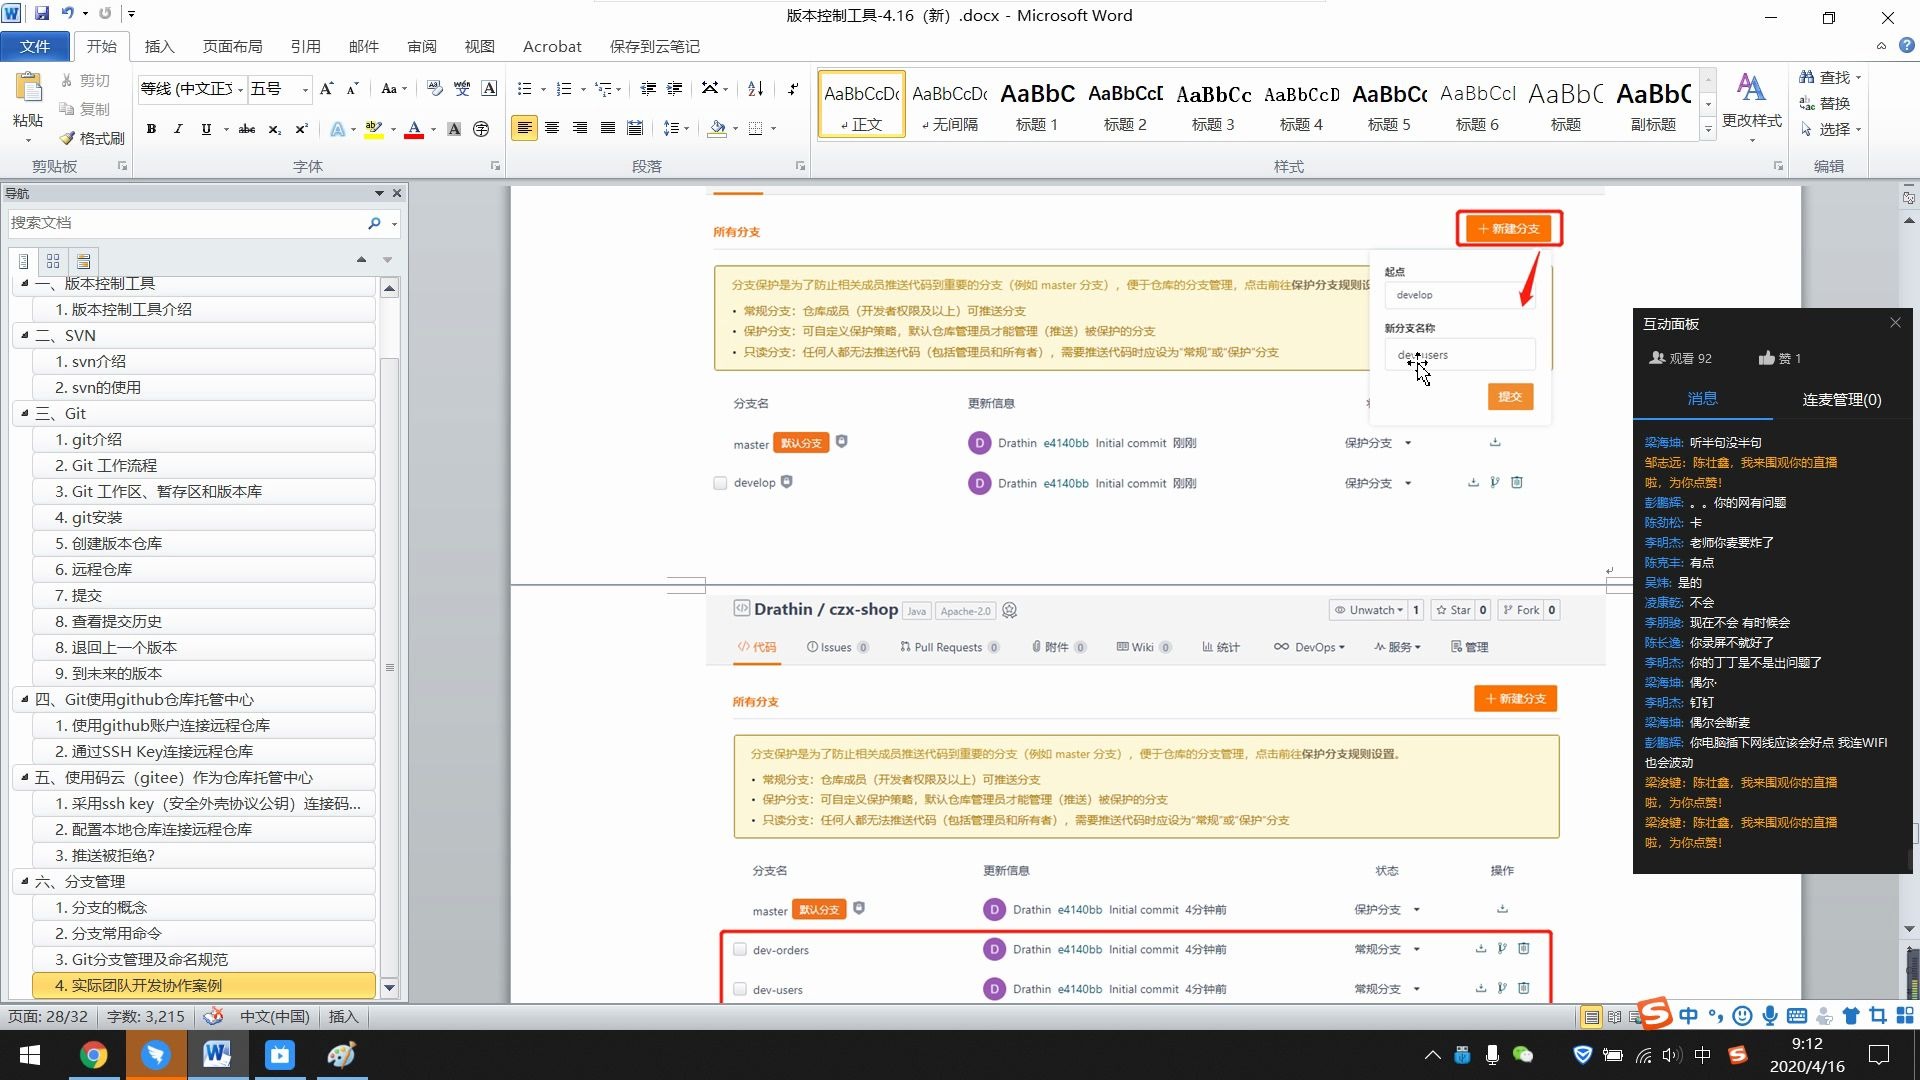1920x1080 pixels.
Task: Check the dev-users branch checkbox
Action: pos(740,989)
